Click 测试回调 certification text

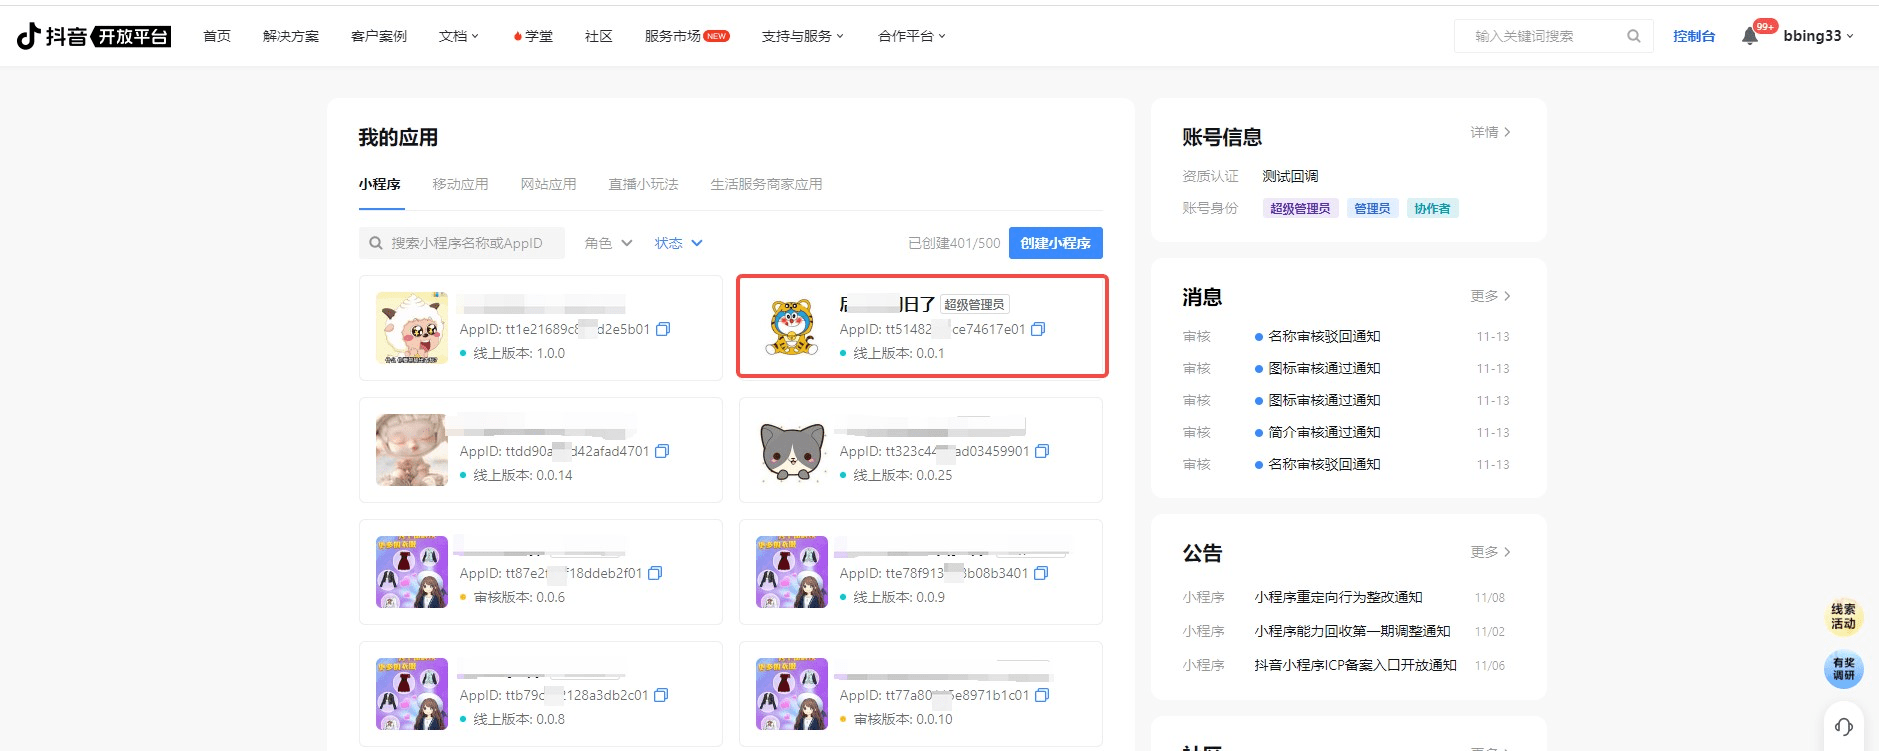click(x=1290, y=176)
